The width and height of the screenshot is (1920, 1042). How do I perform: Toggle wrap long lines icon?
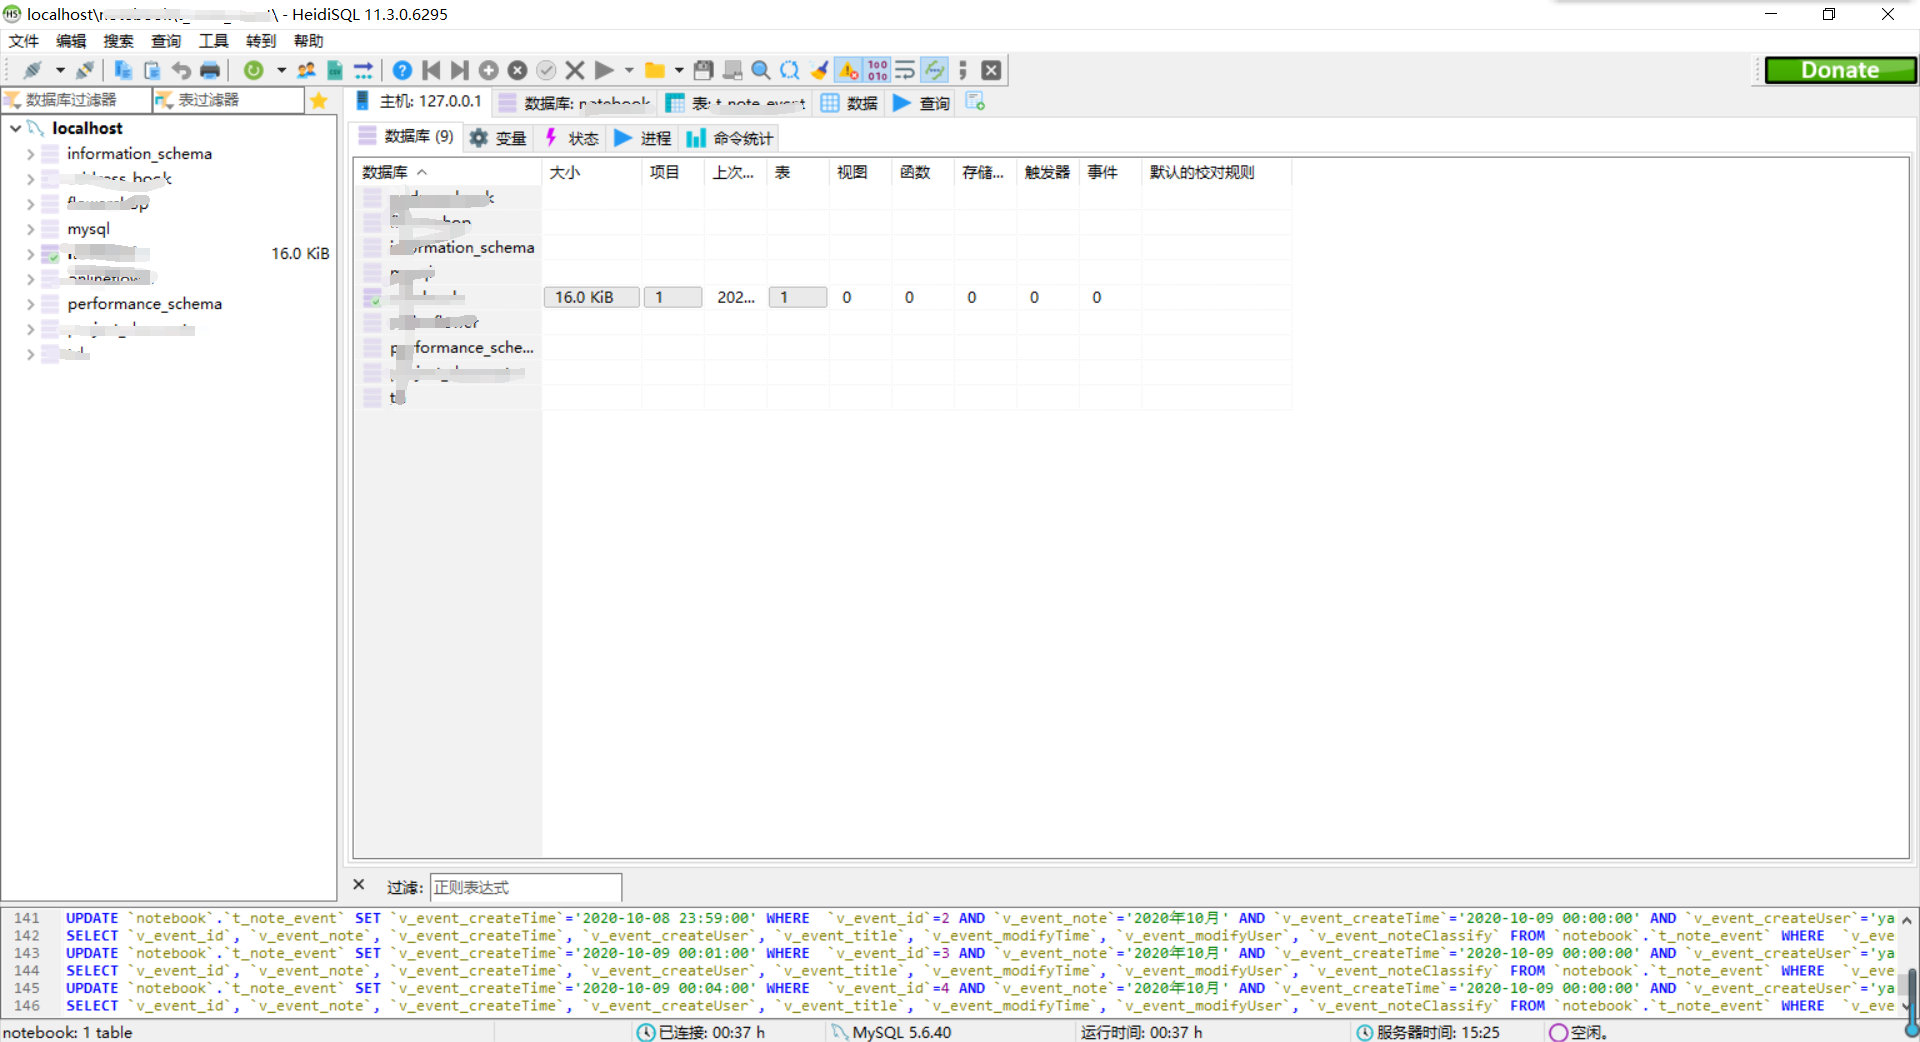coord(905,70)
